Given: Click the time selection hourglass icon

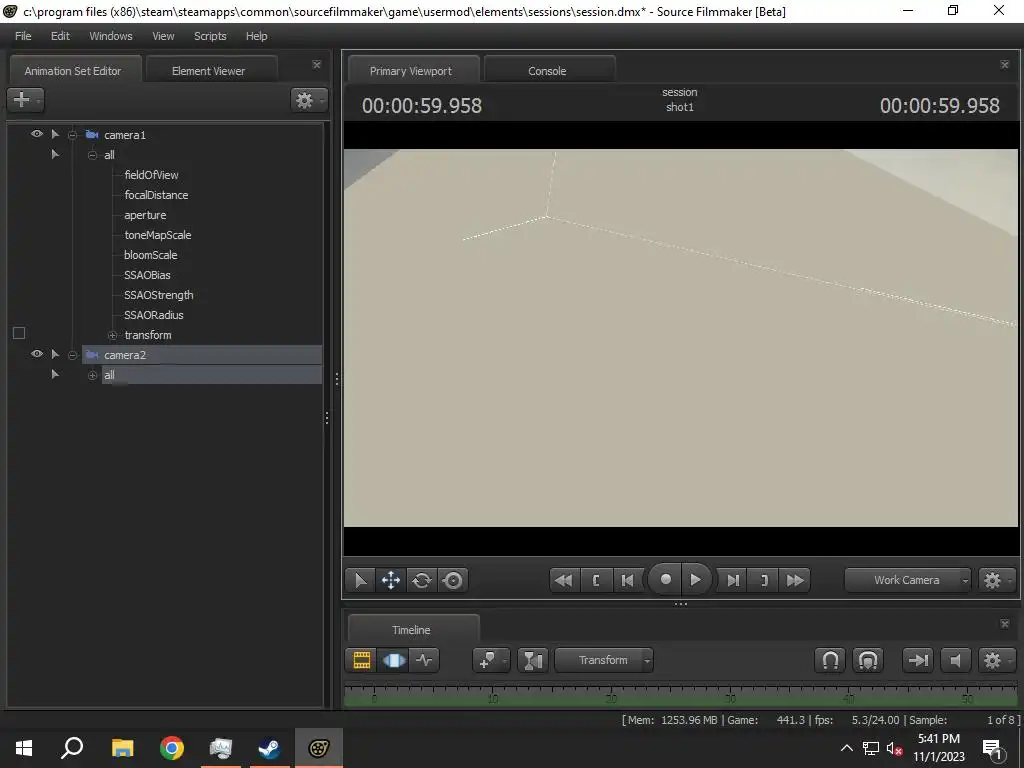Looking at the screenshot, I should point(533,660).
